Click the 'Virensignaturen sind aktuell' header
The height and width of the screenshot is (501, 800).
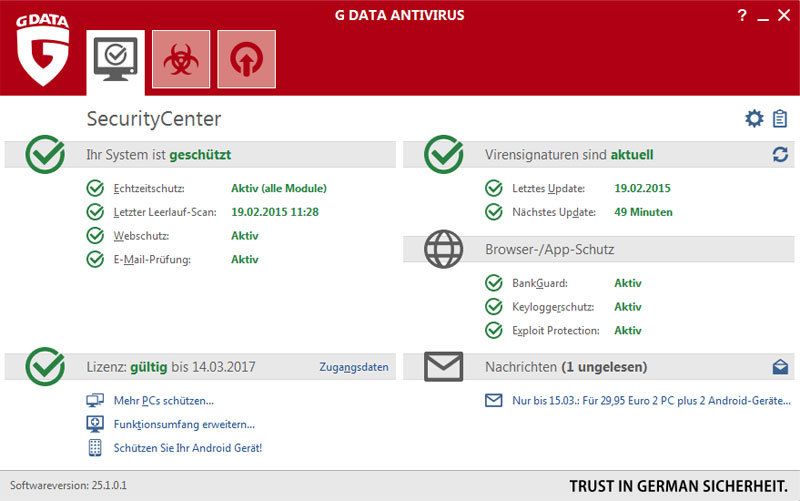569,154
